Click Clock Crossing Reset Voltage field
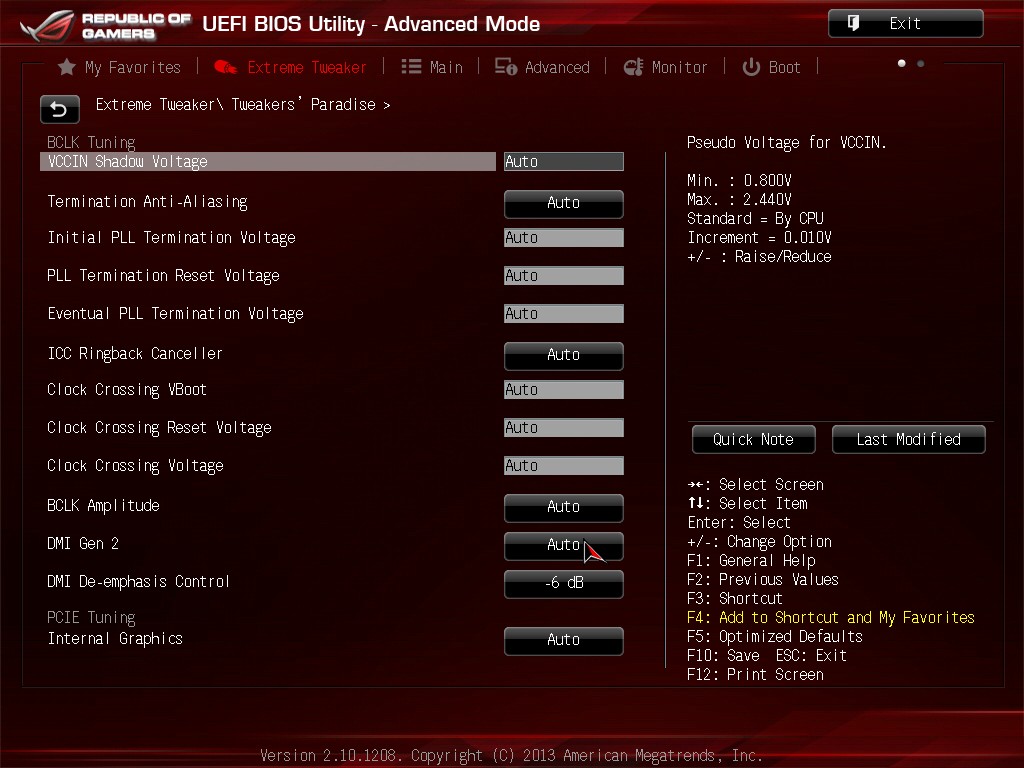The image size is (1024, 768). coord(564,428)
